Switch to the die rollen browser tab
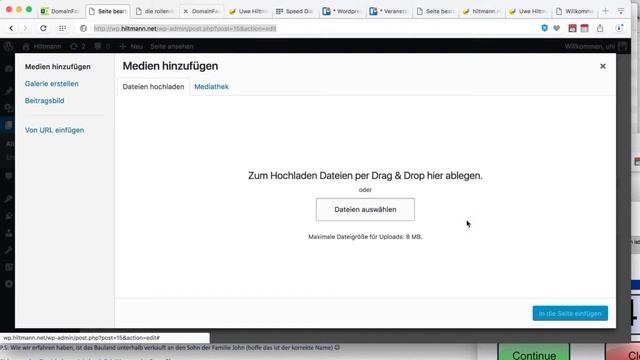 [154, 11]
